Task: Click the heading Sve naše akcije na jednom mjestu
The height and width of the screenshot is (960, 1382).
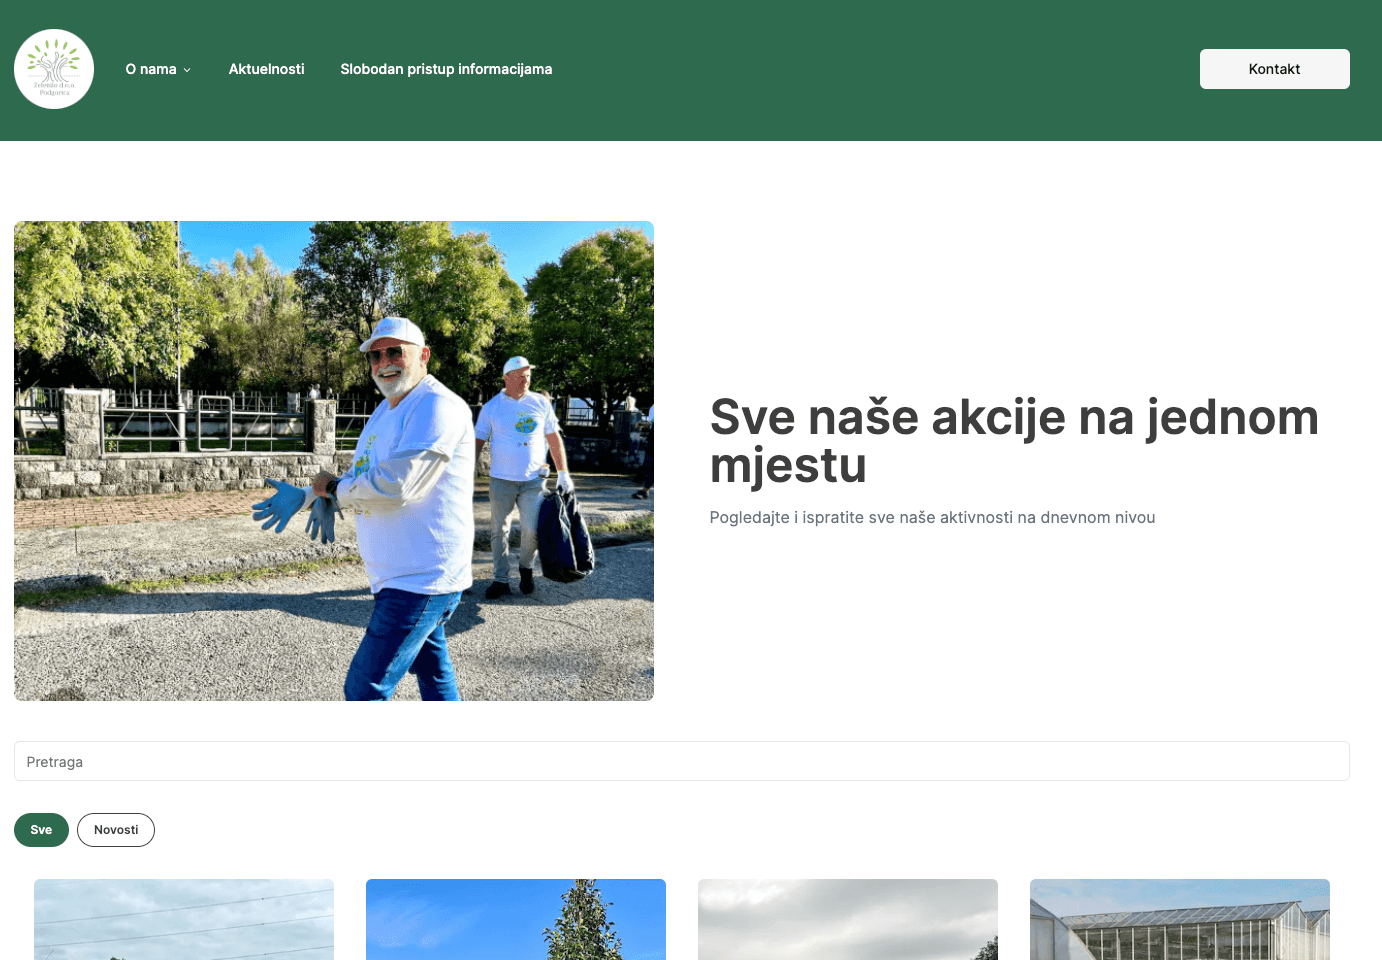Action: 1013,441
